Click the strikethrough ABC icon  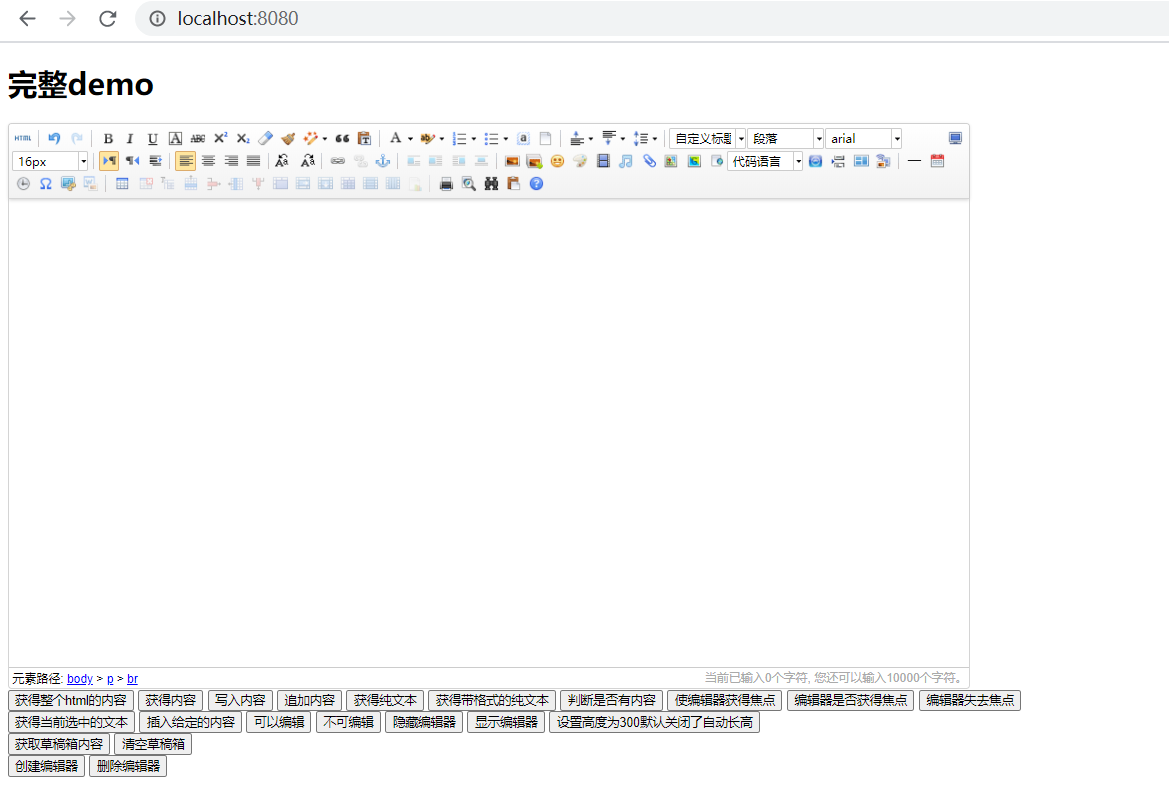tap(198, 139)
